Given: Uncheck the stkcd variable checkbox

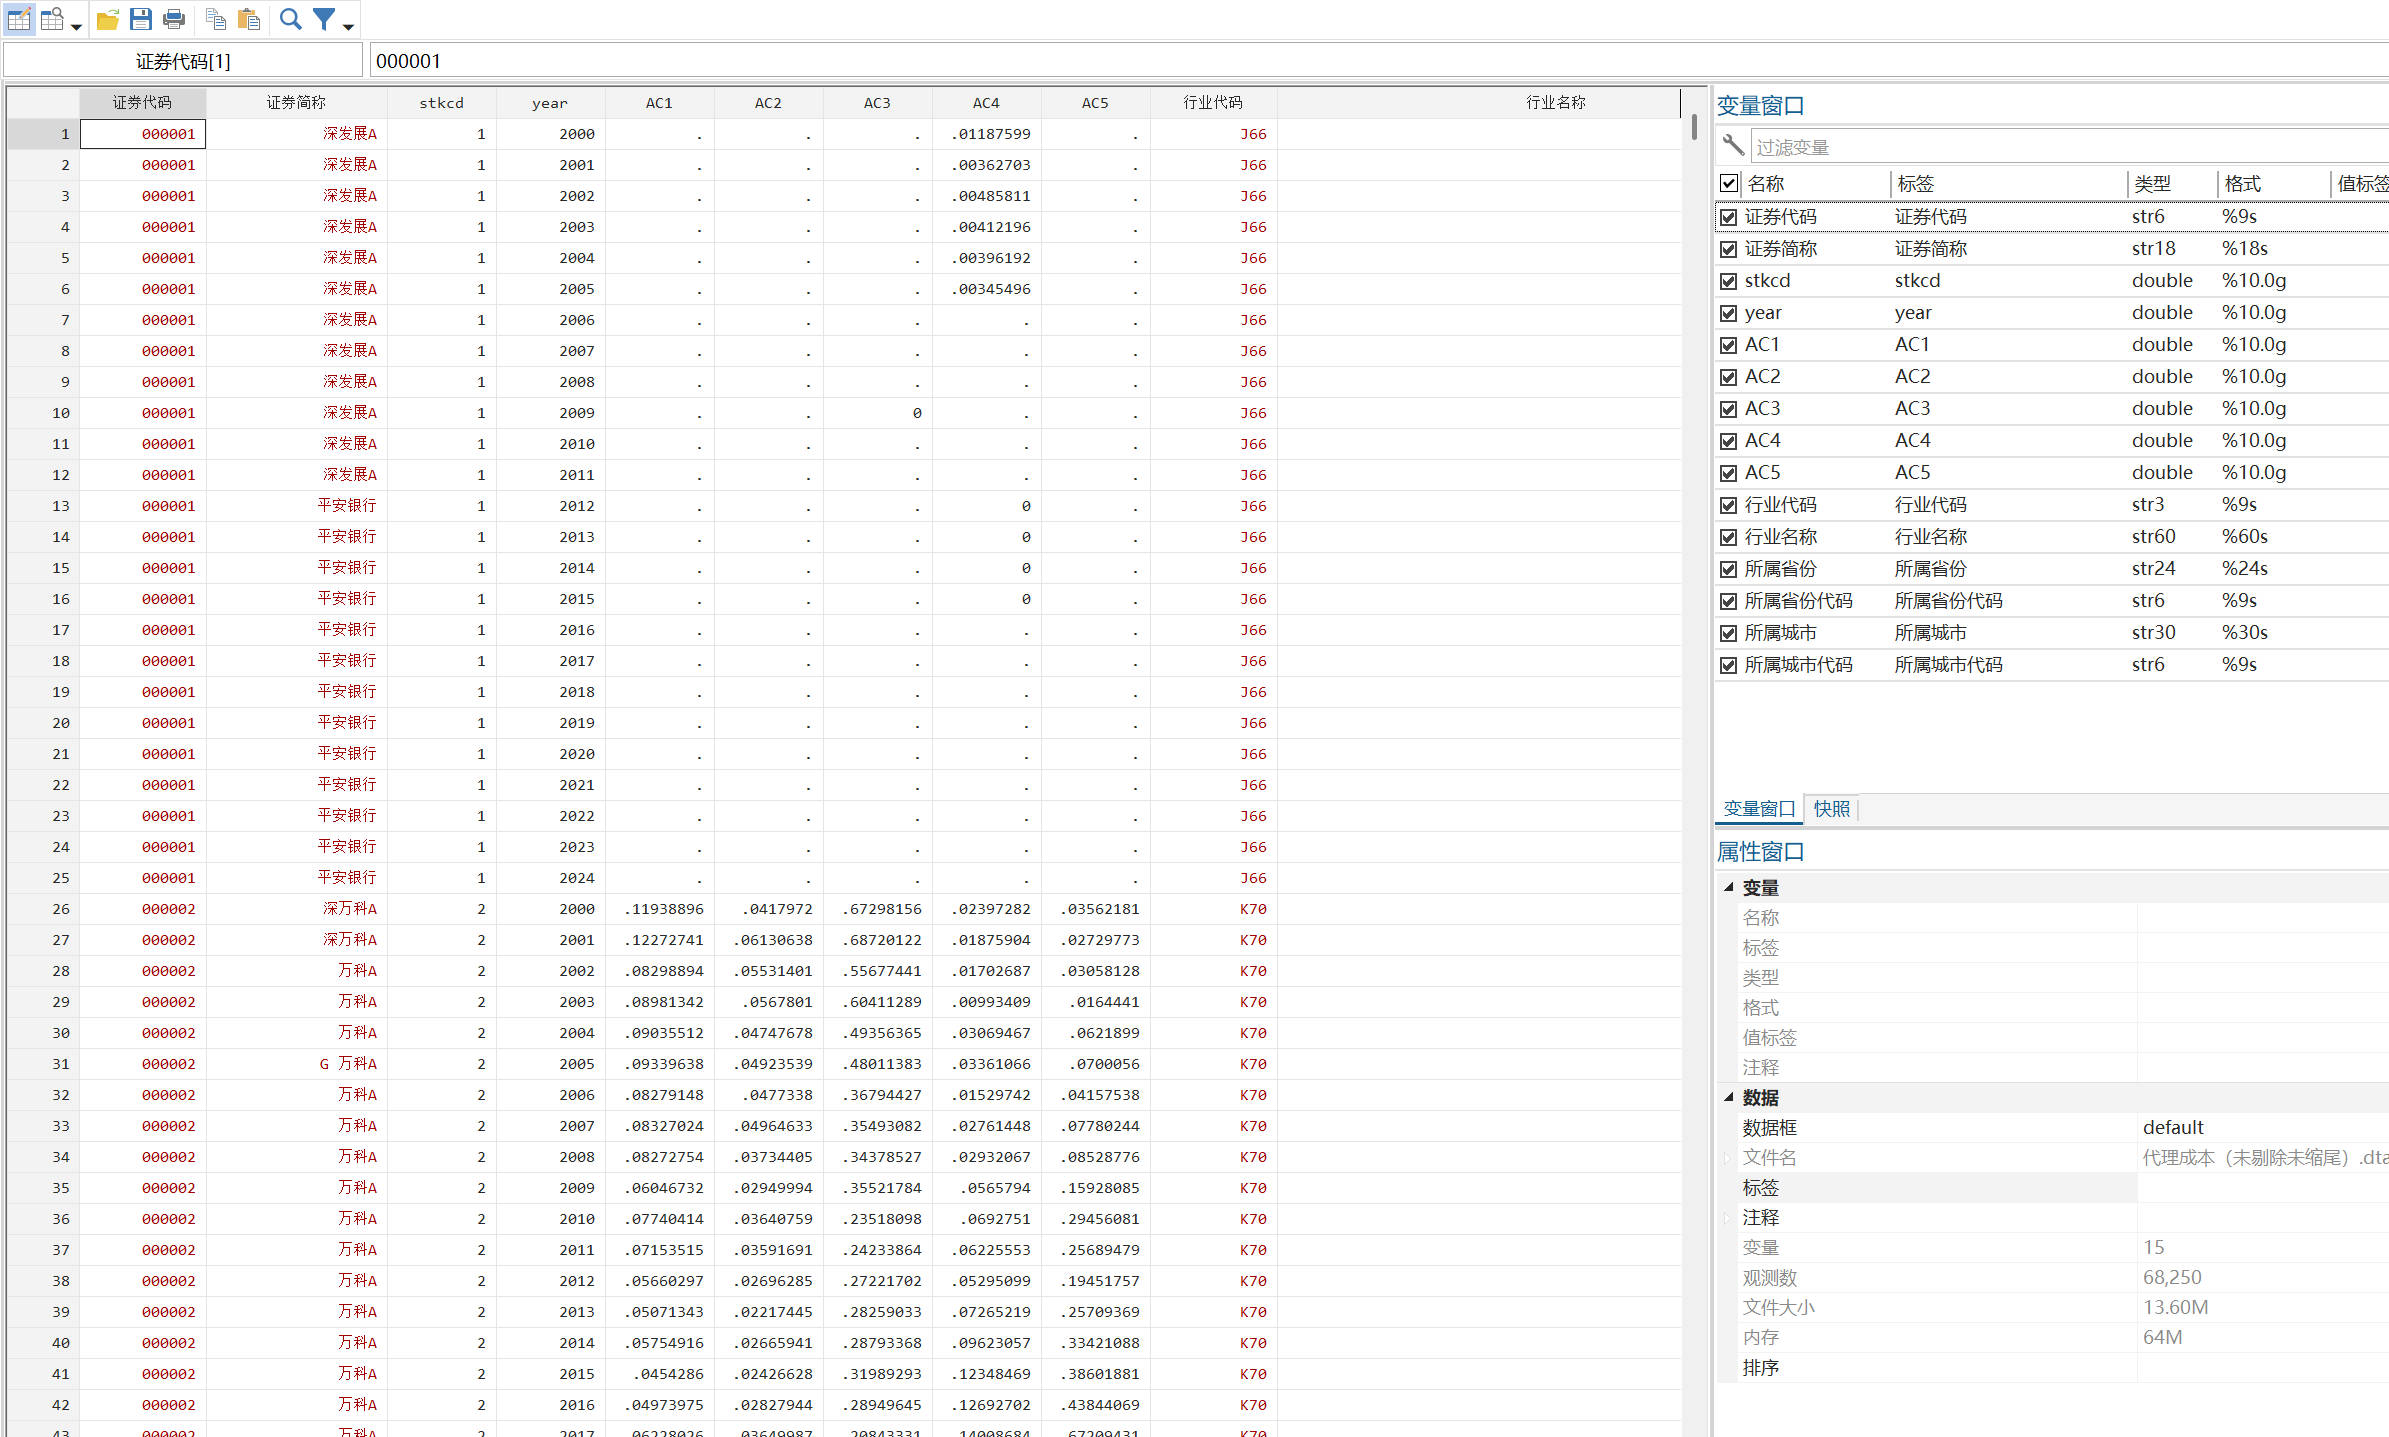Looking at the screenshot, I should [1728, 281].
